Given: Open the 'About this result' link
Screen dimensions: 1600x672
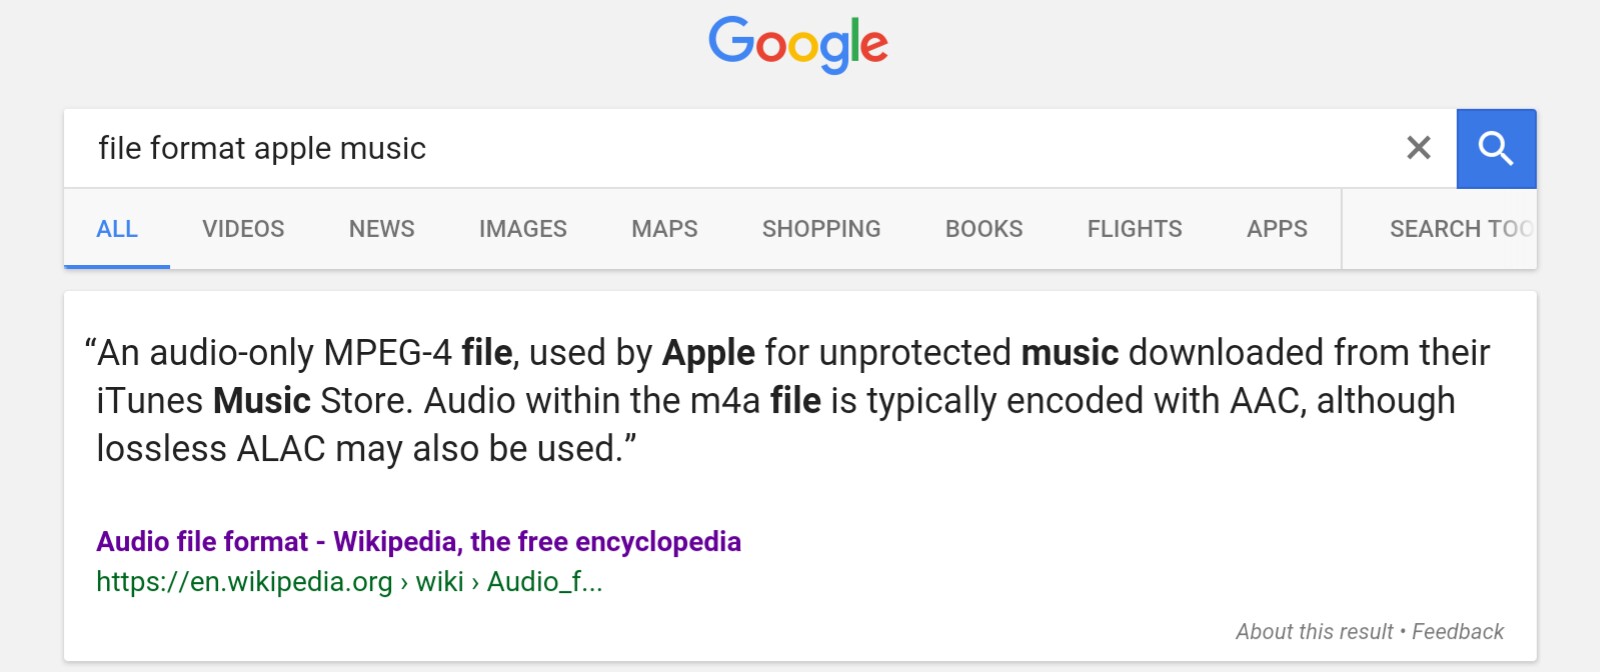Looking at the screenshot, I should (x=1314, y=631).
